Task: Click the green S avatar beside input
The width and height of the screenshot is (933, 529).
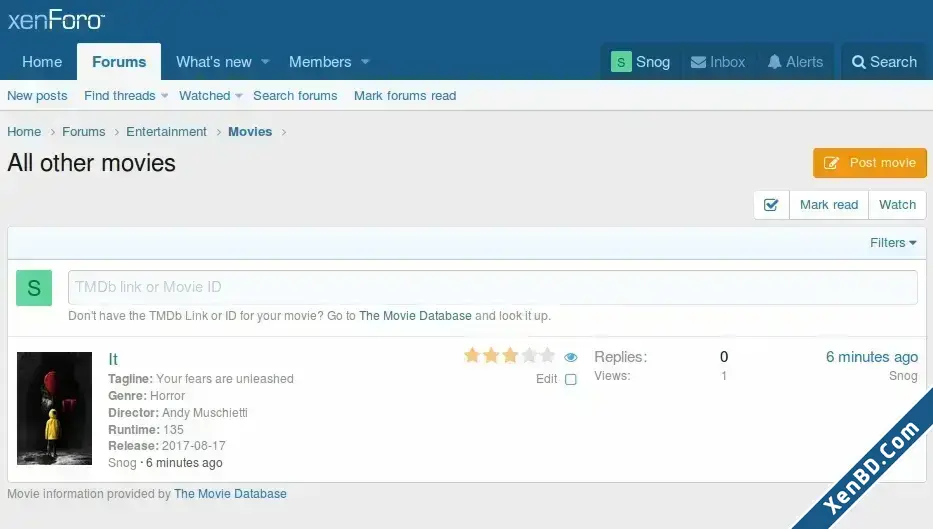Action: [x=34, y=288]
